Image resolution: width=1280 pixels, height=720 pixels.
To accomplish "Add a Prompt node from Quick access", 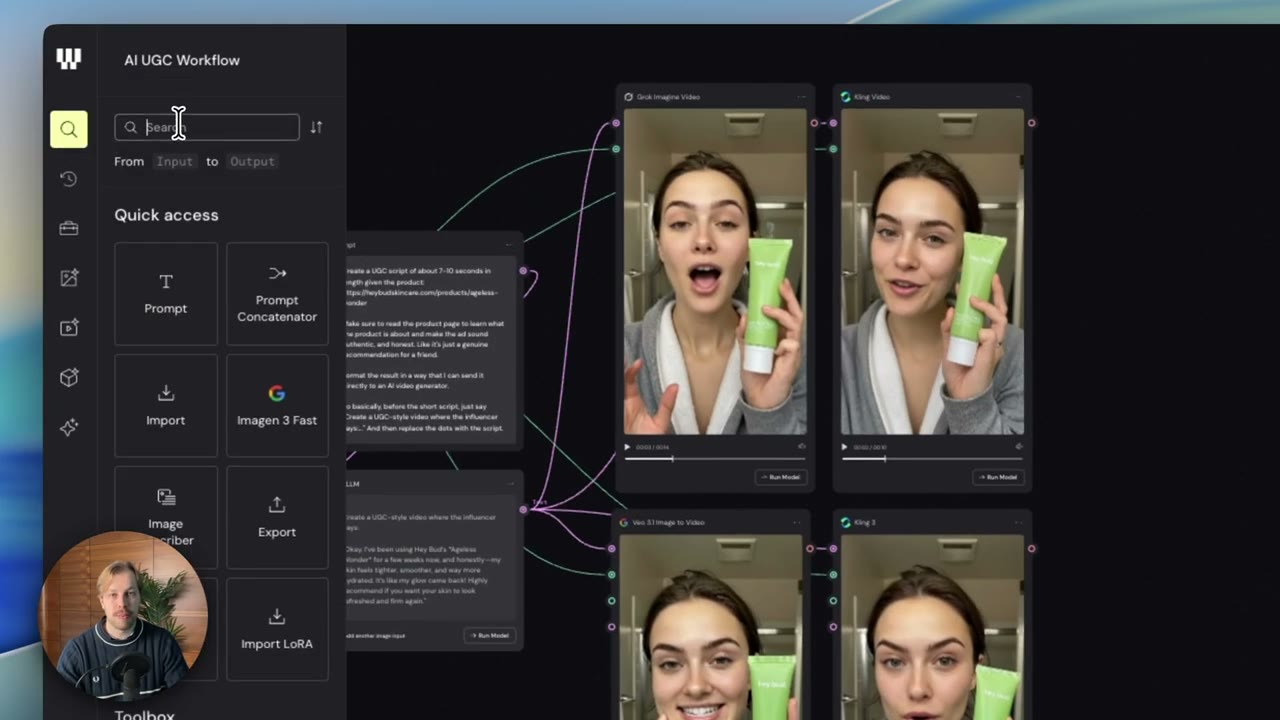I will [x=166, y=294].
